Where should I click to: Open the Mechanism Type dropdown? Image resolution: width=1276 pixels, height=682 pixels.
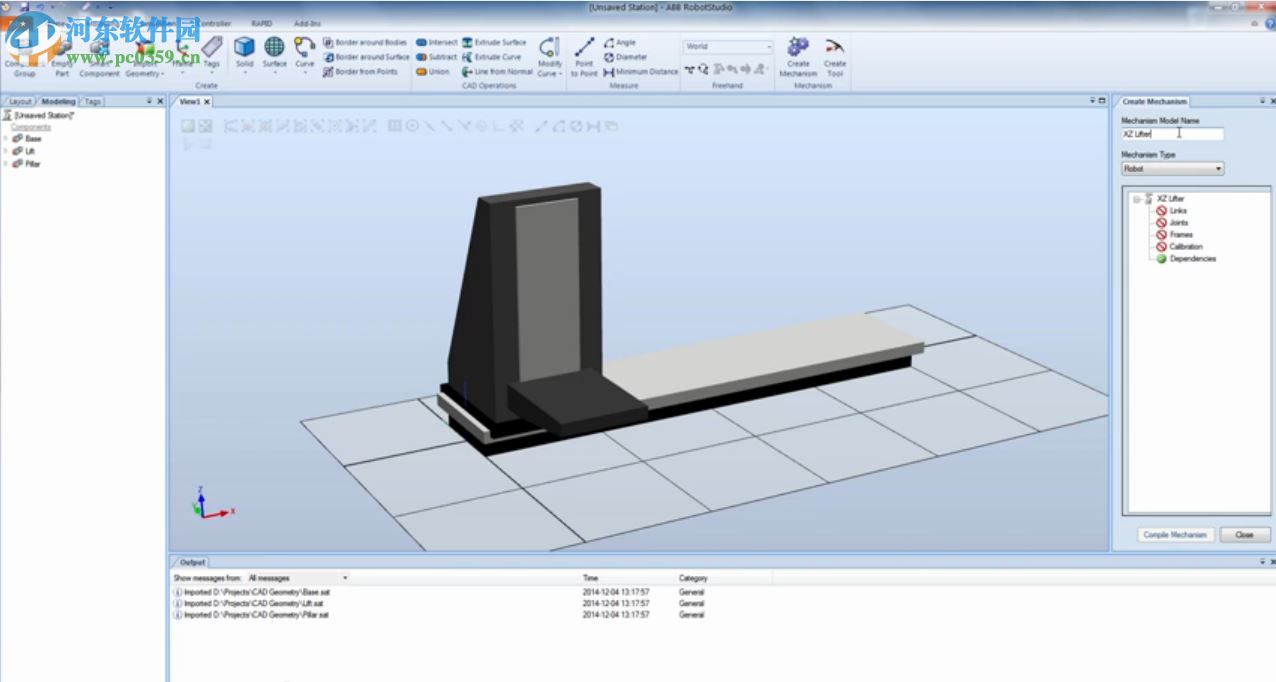coord(1219,168)
